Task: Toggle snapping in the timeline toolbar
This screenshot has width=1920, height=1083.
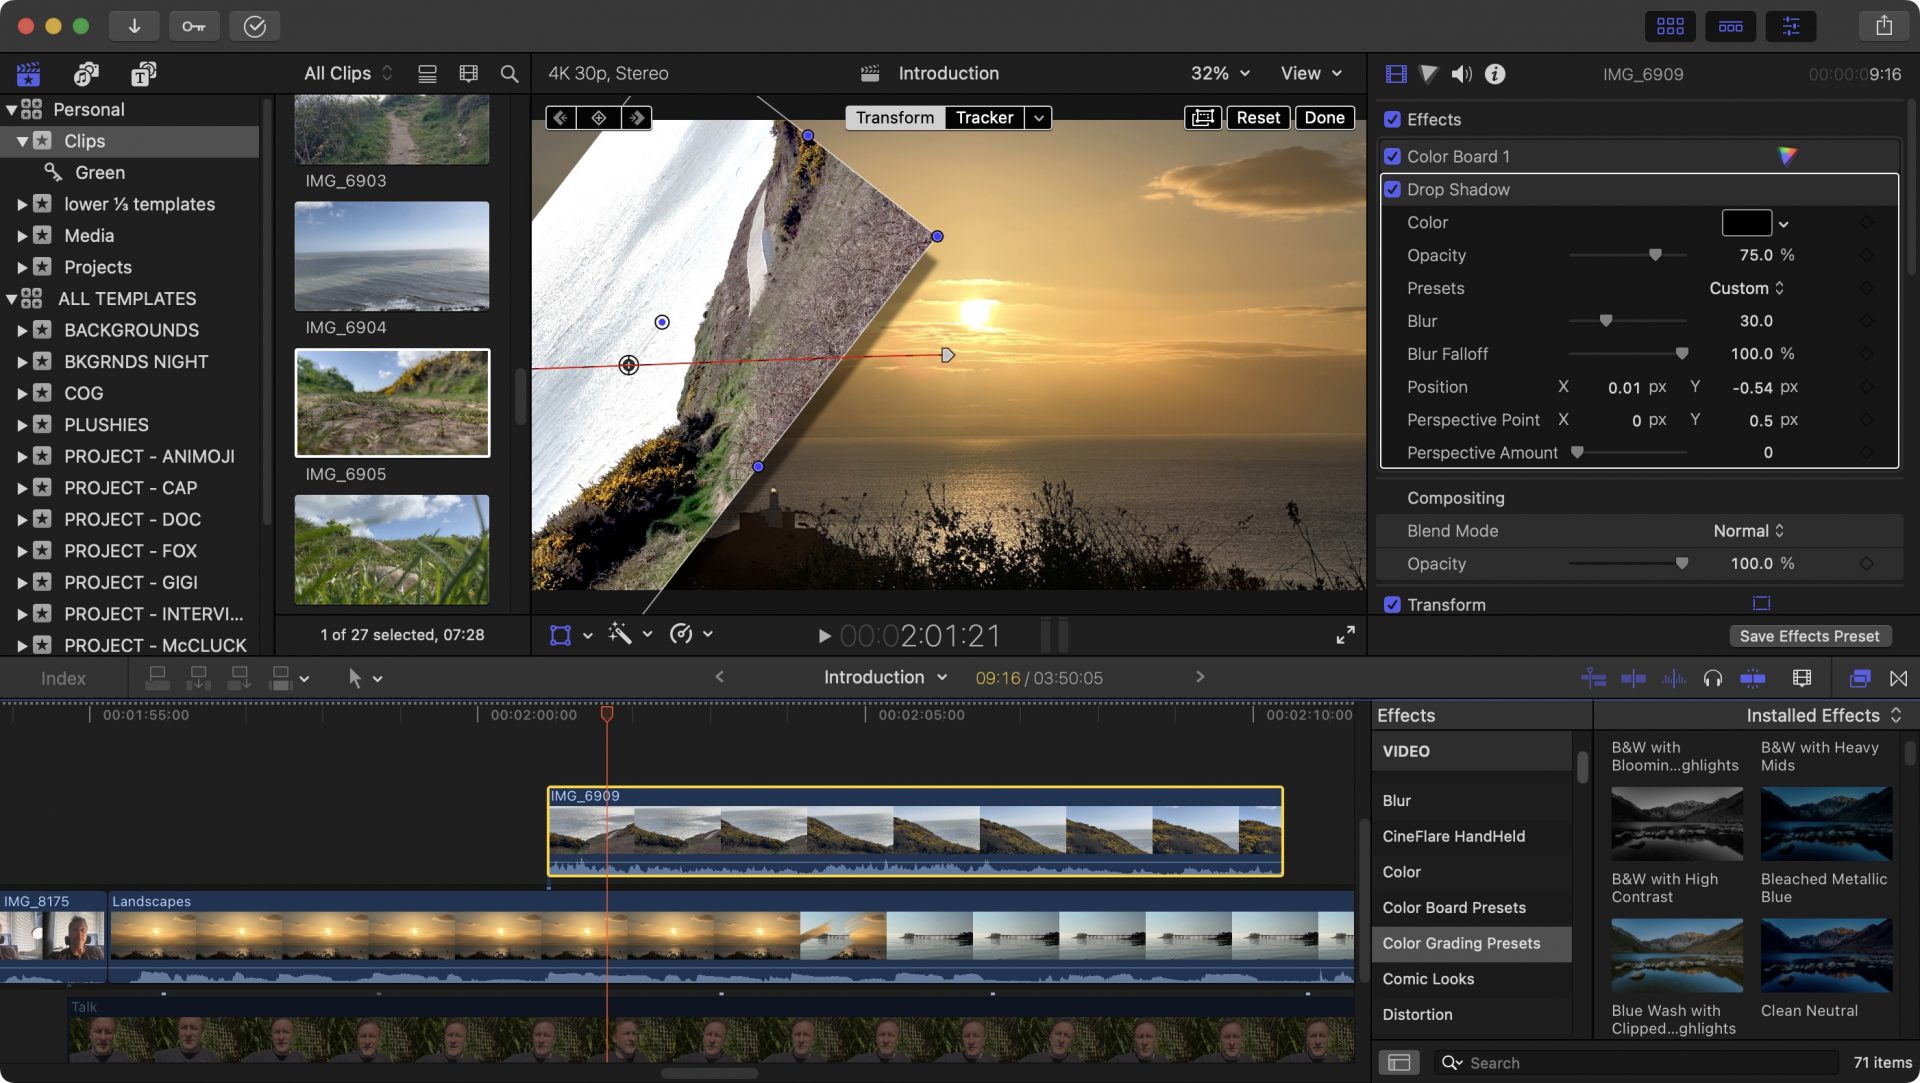Action: coord(1899,678)
